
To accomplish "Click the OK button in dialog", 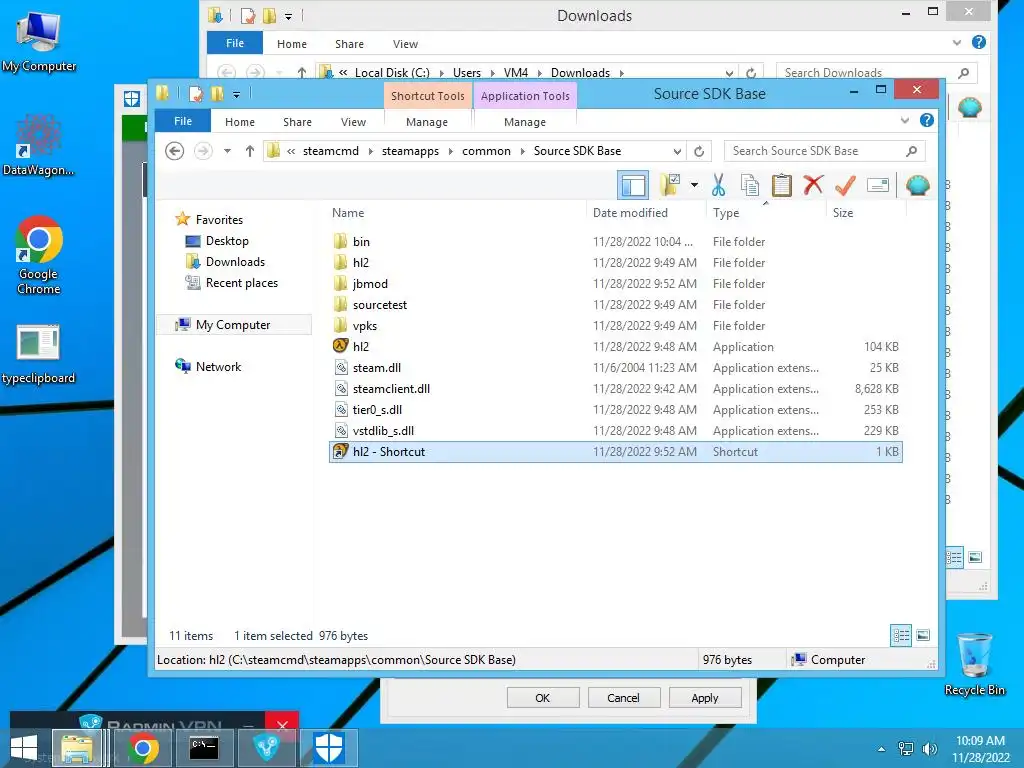I will tap(543, 697).
